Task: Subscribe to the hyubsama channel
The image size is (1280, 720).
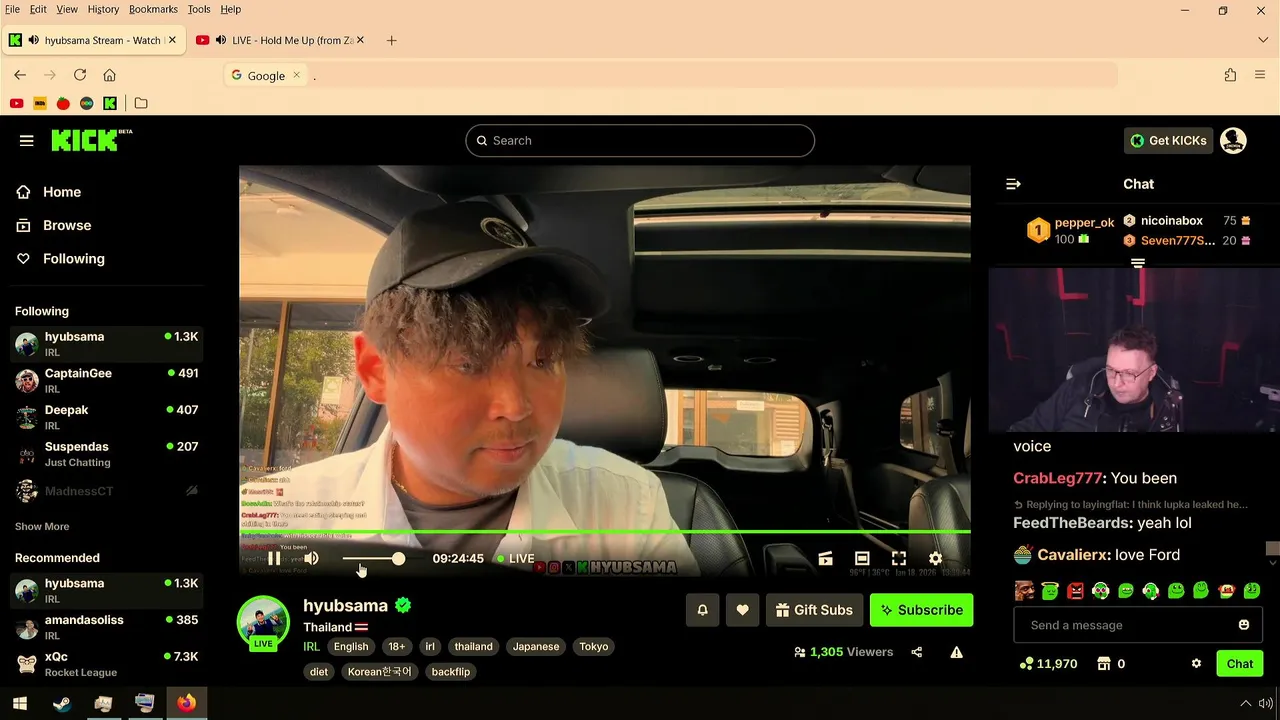Action: pyautogui.click(x=921, y=610)
